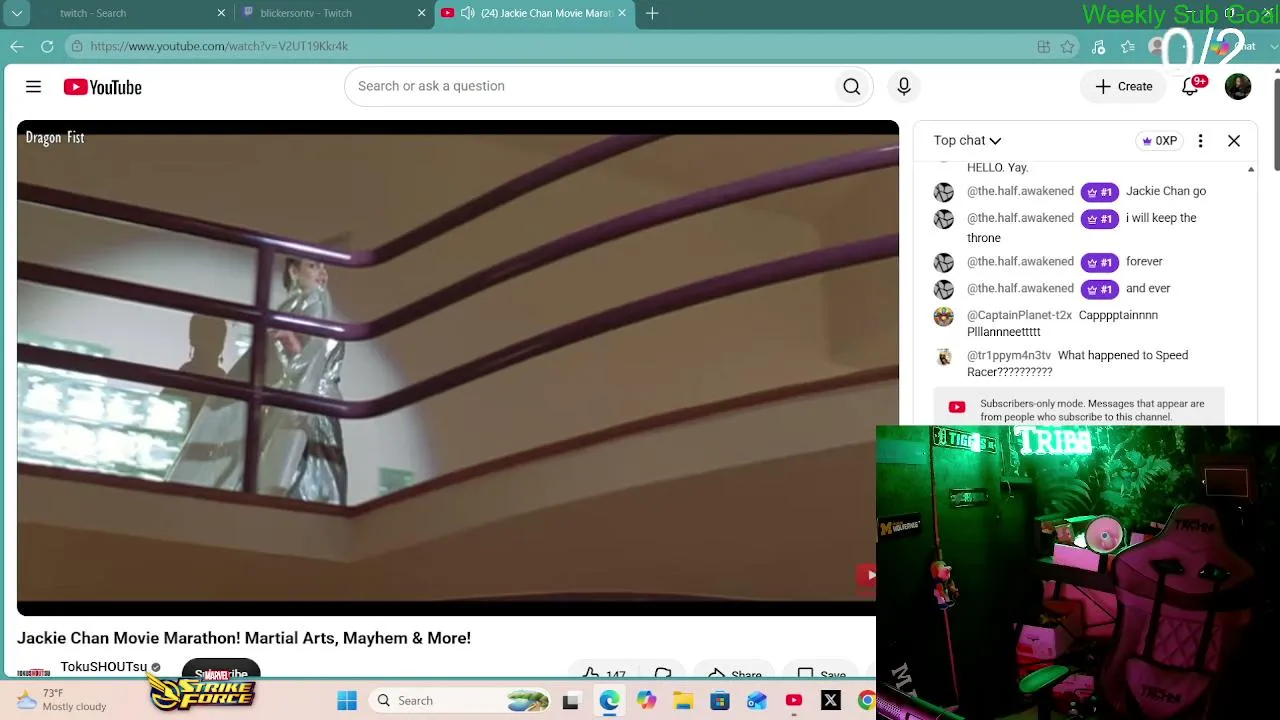Open the apps grid icon in address bar
Viewport: 1280px width, 720px height.
(1043, 46)
